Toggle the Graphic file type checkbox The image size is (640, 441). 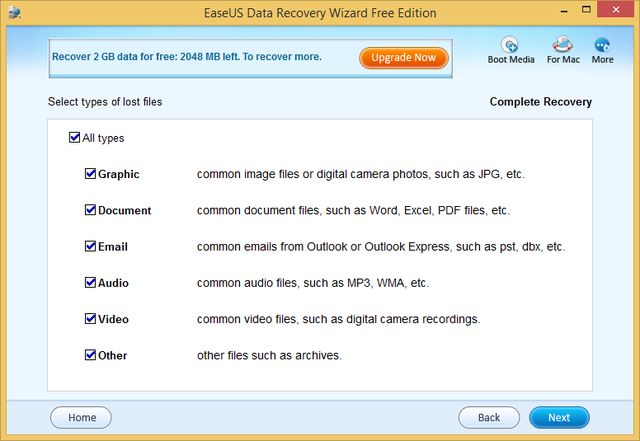(90, 174)
